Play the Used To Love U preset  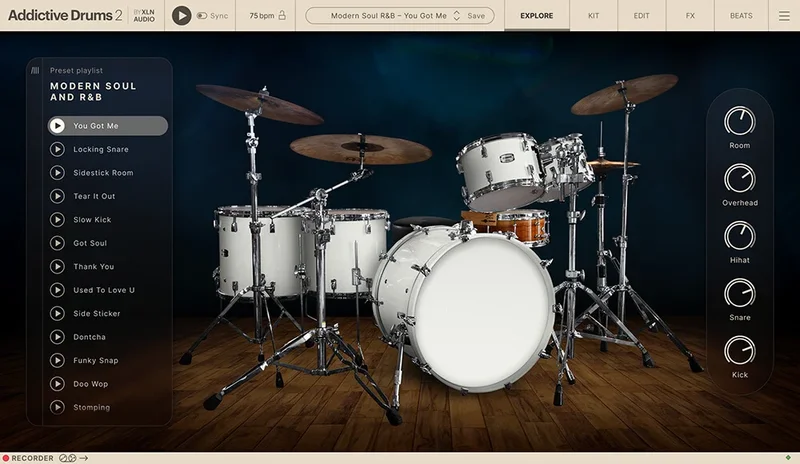[x=57, y=290]
